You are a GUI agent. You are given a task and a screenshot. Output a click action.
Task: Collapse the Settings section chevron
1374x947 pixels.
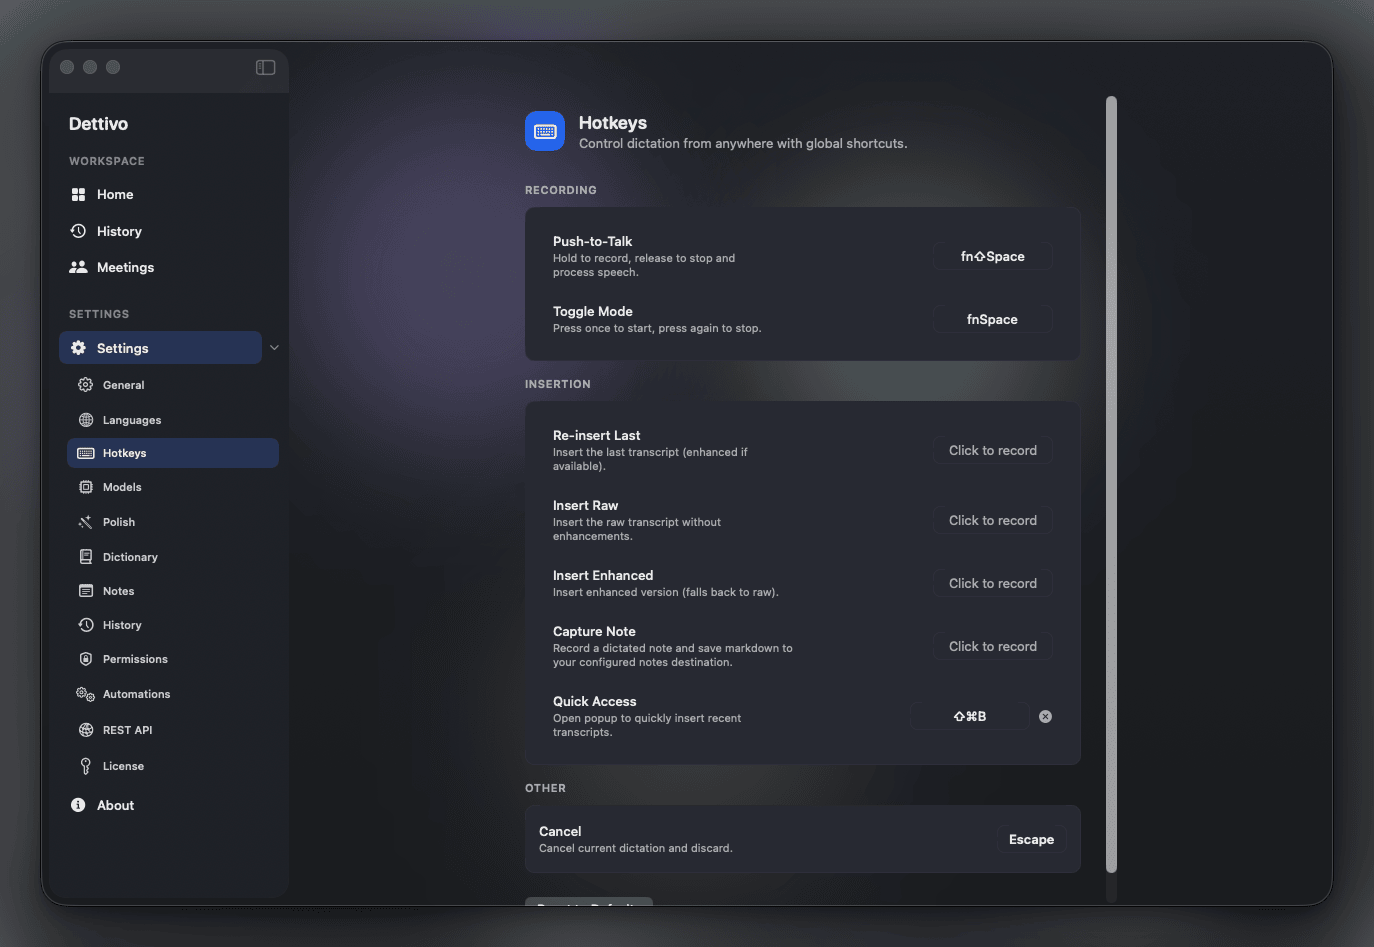(x=274, y=348)
